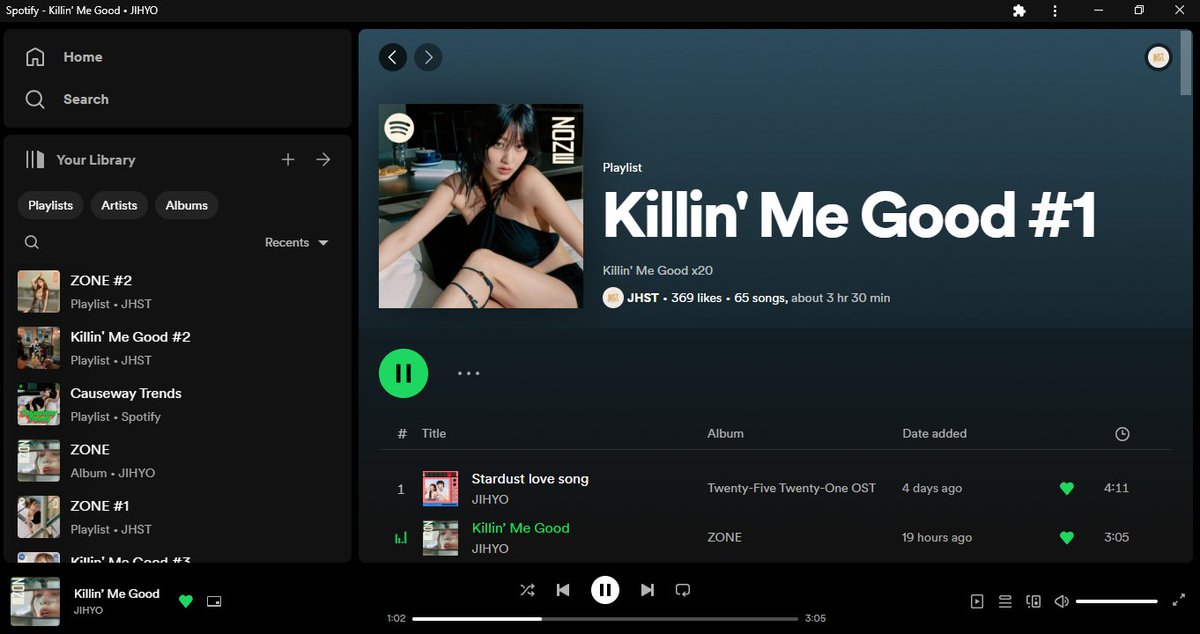
Task: Open JHST profile link
Action: (x=643, y=298)
